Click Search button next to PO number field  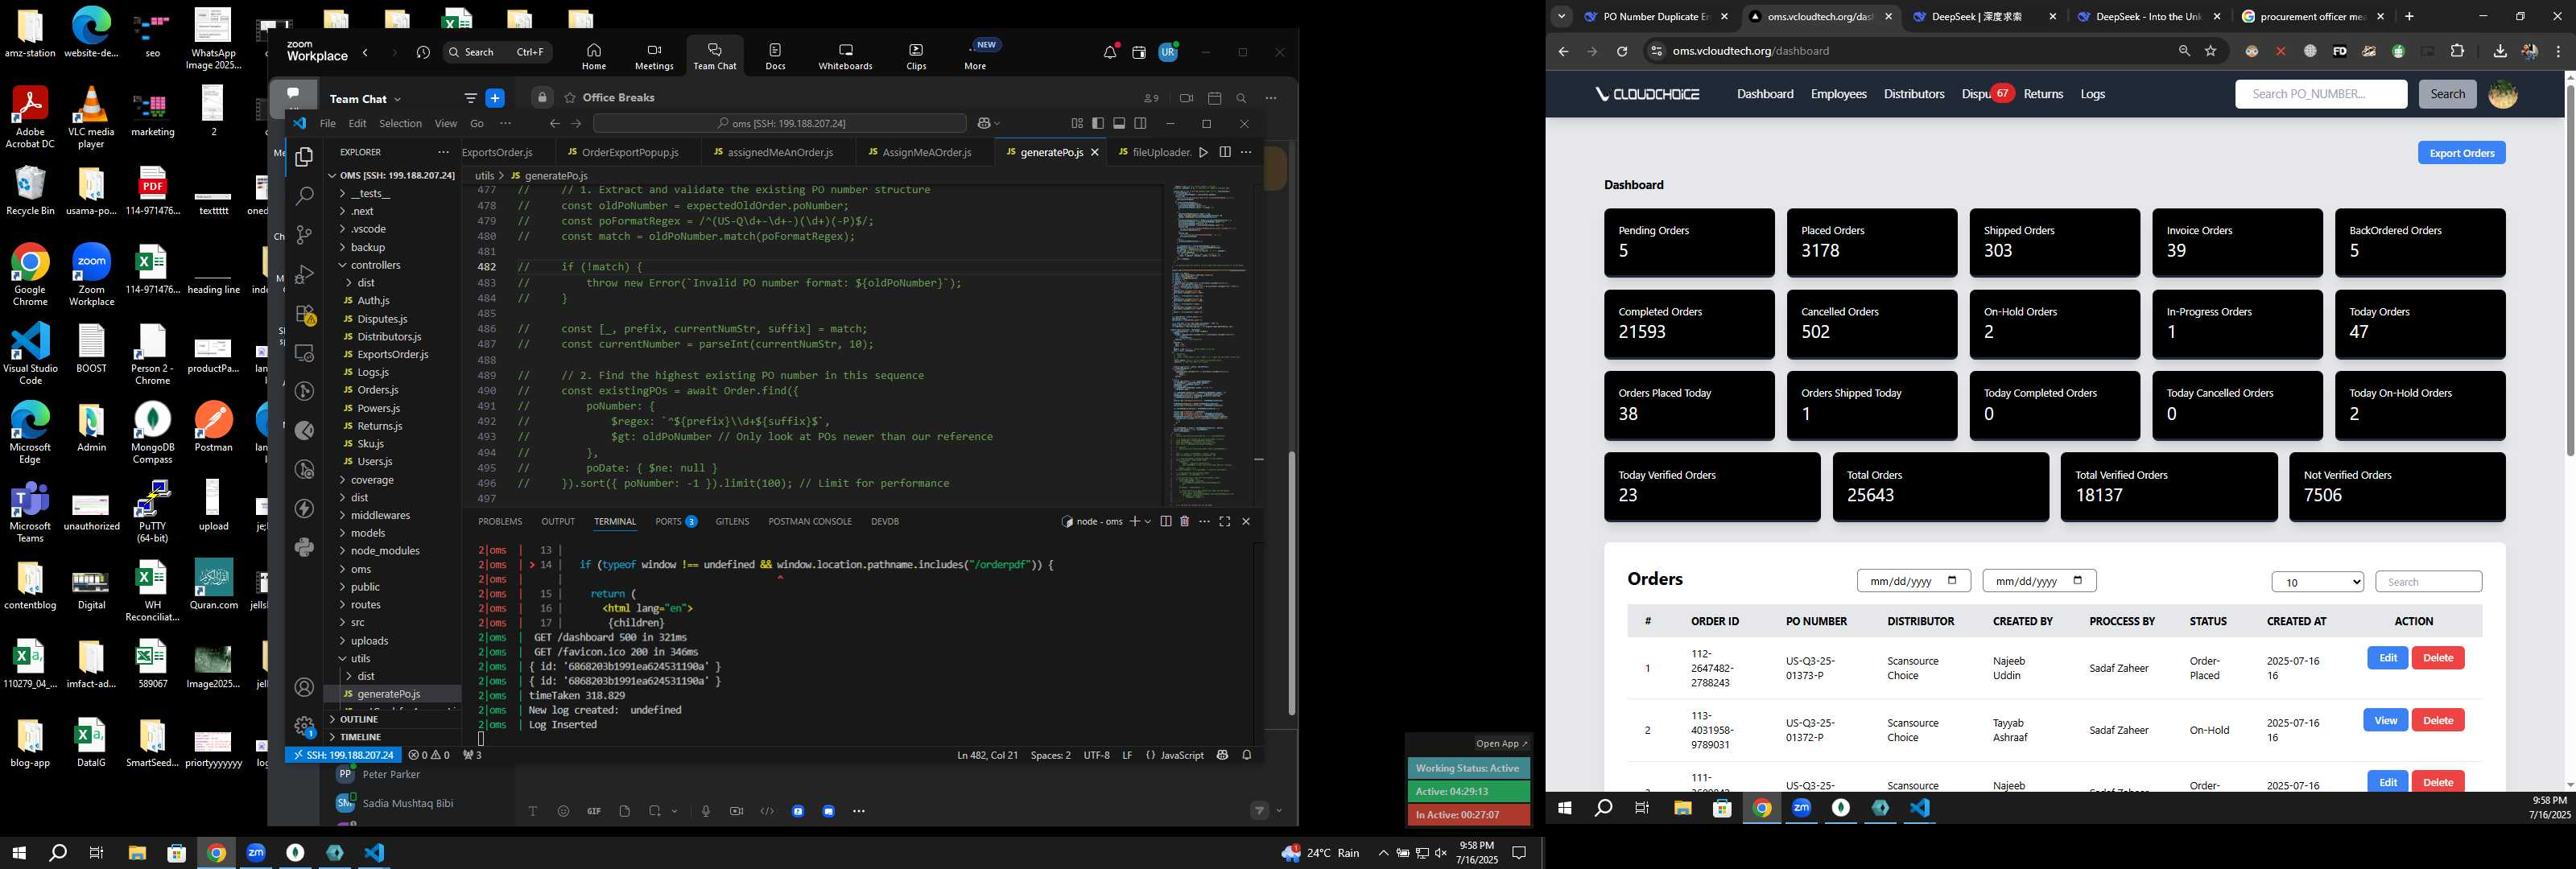(2447, 94)
